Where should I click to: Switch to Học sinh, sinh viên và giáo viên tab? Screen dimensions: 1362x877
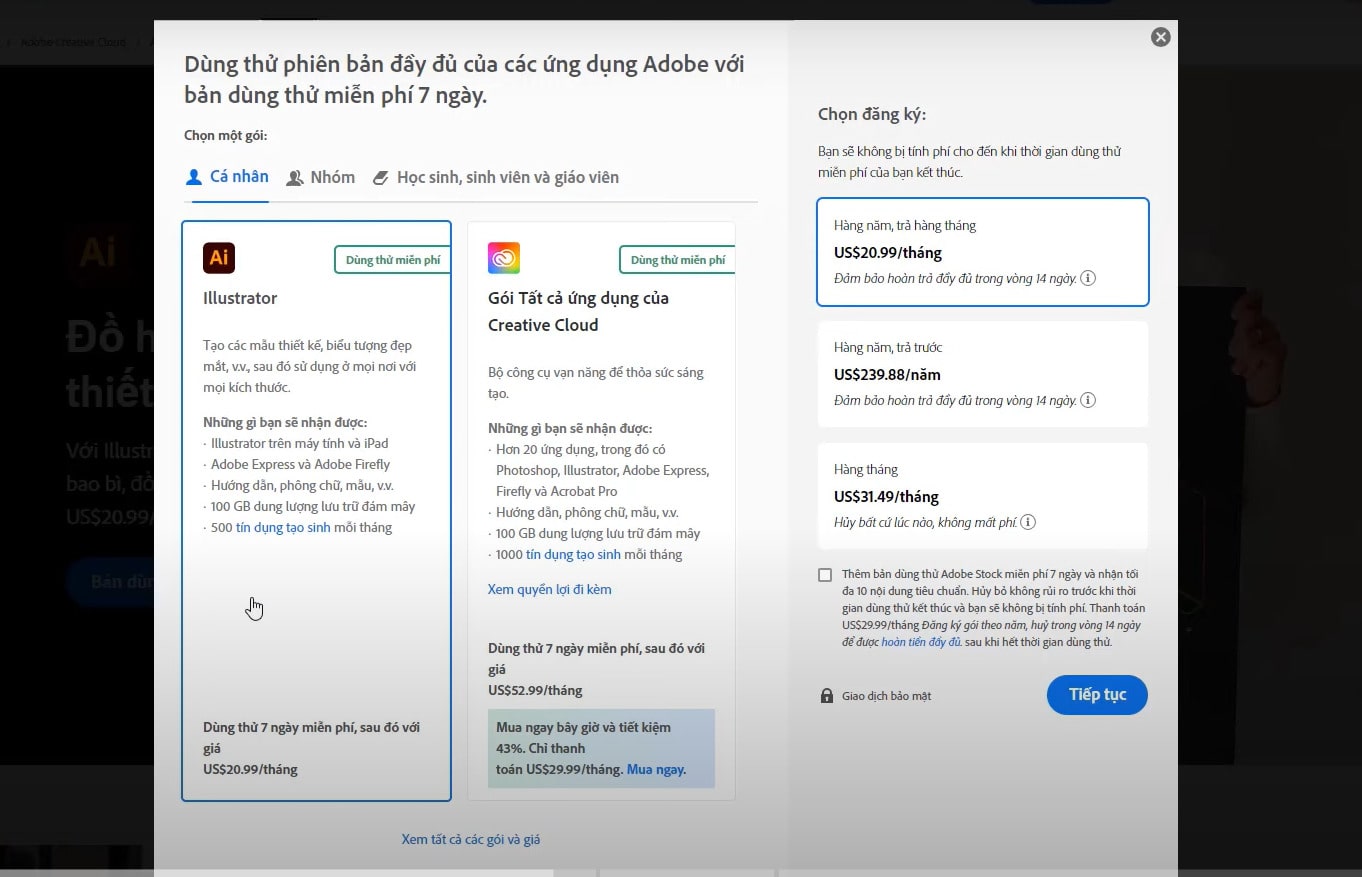496,177
